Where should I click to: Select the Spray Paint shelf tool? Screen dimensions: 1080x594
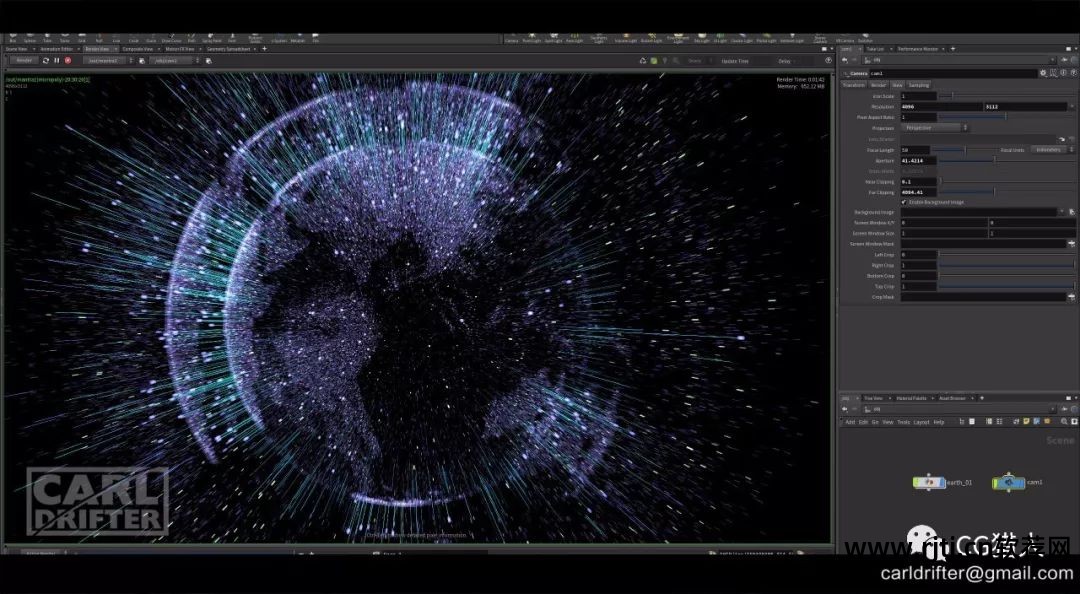tap(211, 38)
